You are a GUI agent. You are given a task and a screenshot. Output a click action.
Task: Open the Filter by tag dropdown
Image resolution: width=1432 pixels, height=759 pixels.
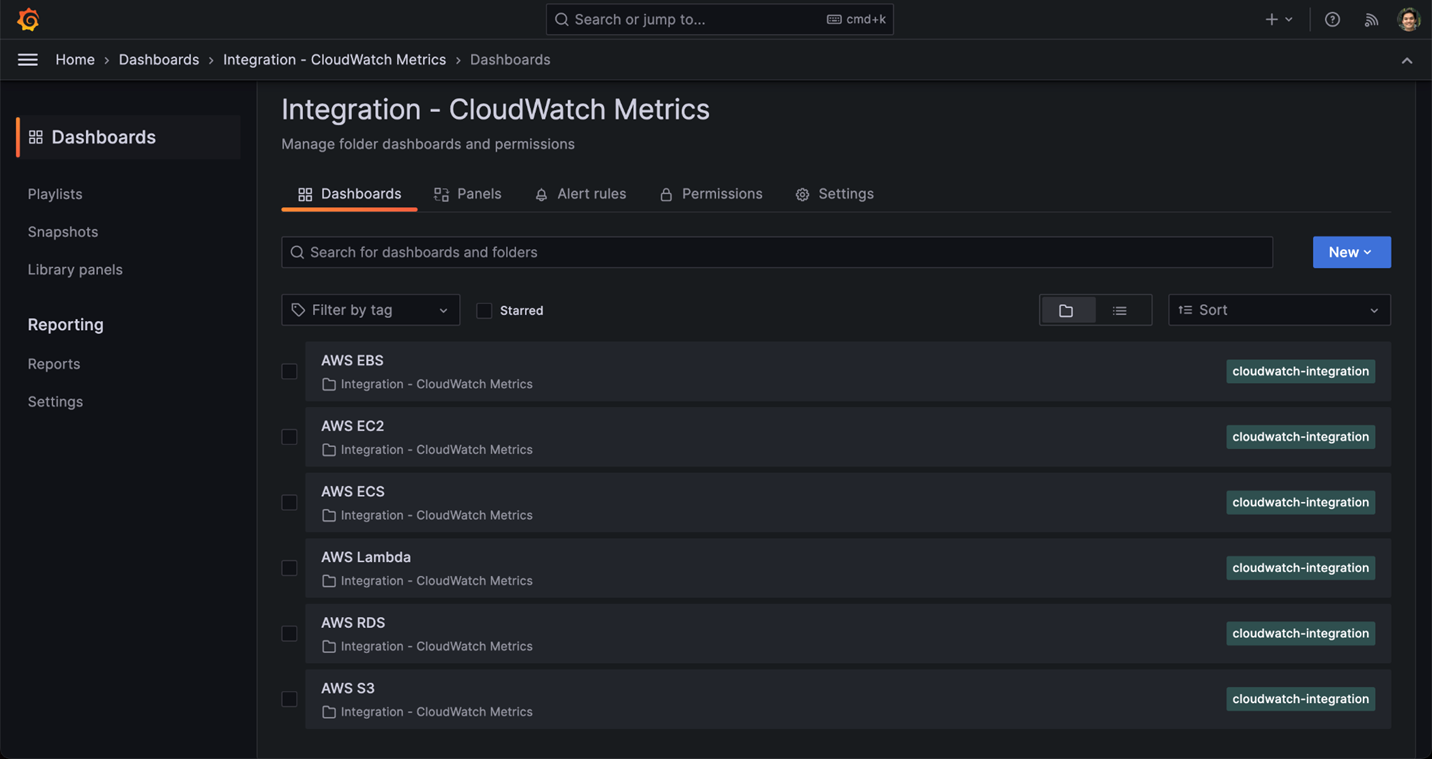[370, 310]
